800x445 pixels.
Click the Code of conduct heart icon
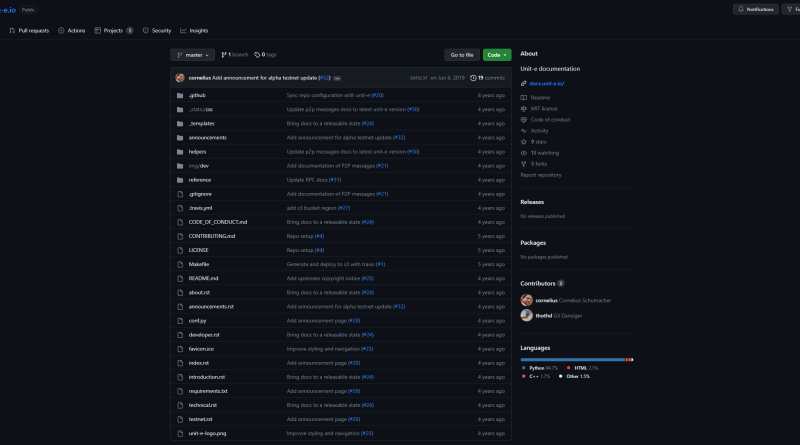523,120
